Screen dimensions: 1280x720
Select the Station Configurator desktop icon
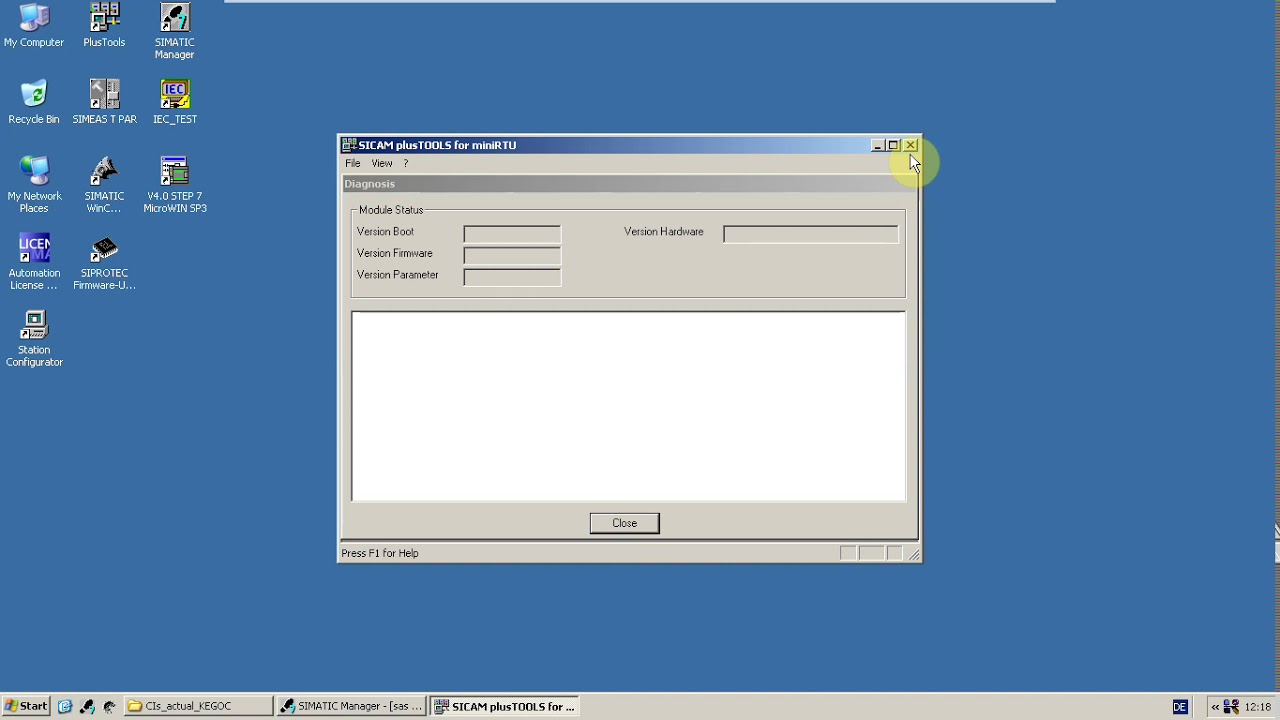pos(34,339)
